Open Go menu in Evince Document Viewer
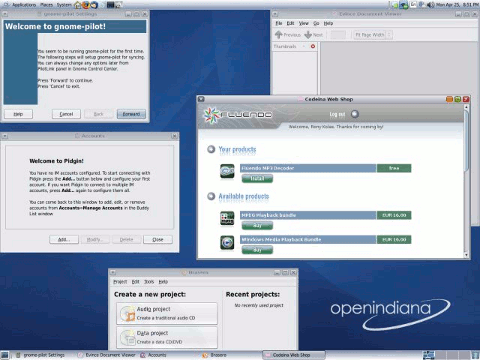This screenshot has width=480, height=360. [x=316, y=23]
